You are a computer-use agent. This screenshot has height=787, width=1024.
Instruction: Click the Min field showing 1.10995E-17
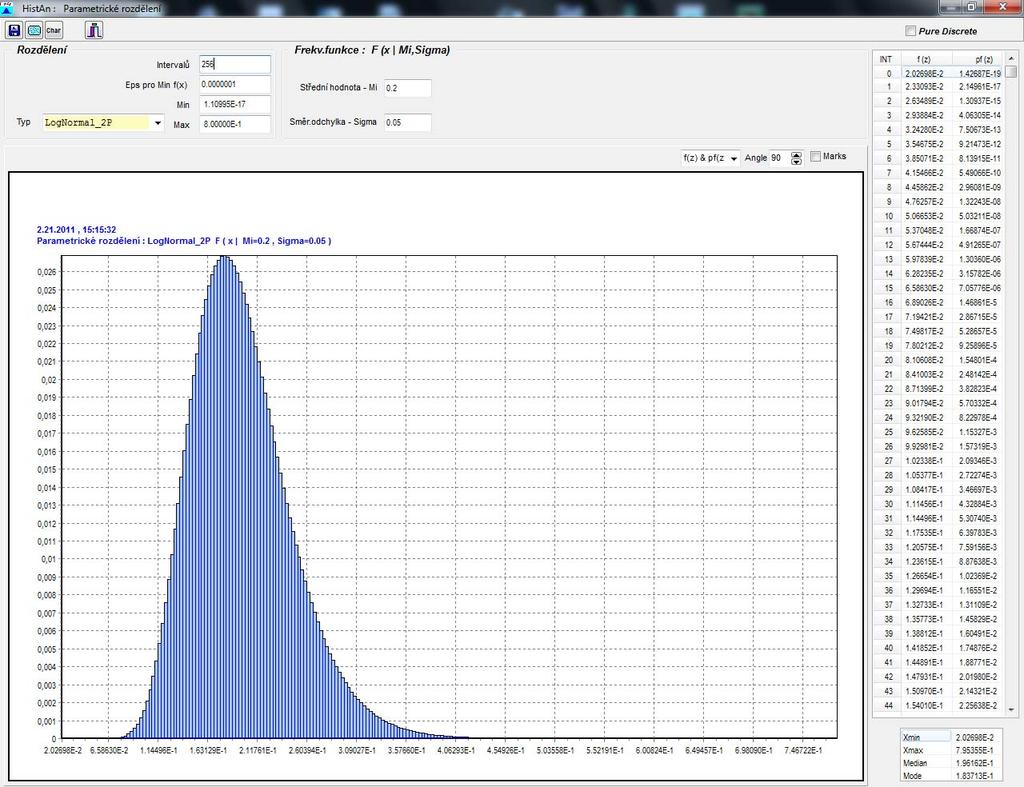point(234,104)
